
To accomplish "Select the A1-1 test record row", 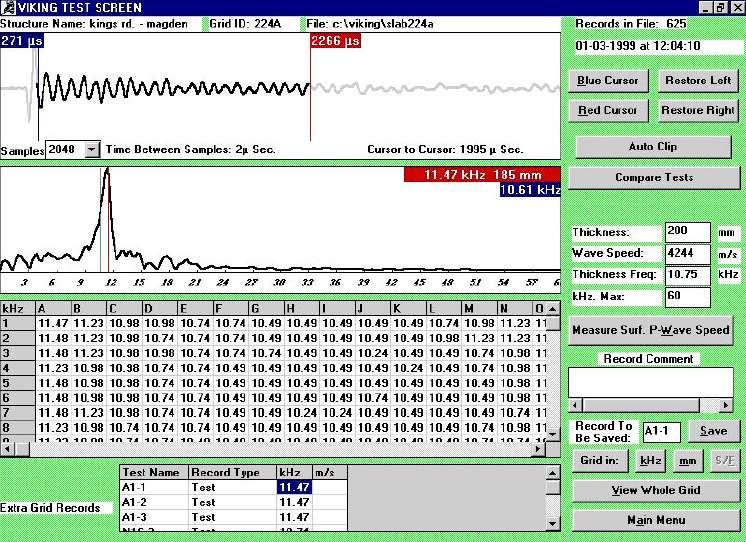I will click(233, 487).
